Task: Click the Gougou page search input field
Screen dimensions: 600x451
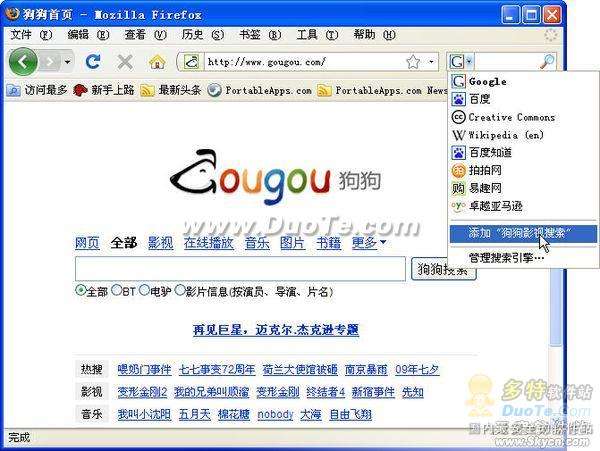Action: (240, 269)
